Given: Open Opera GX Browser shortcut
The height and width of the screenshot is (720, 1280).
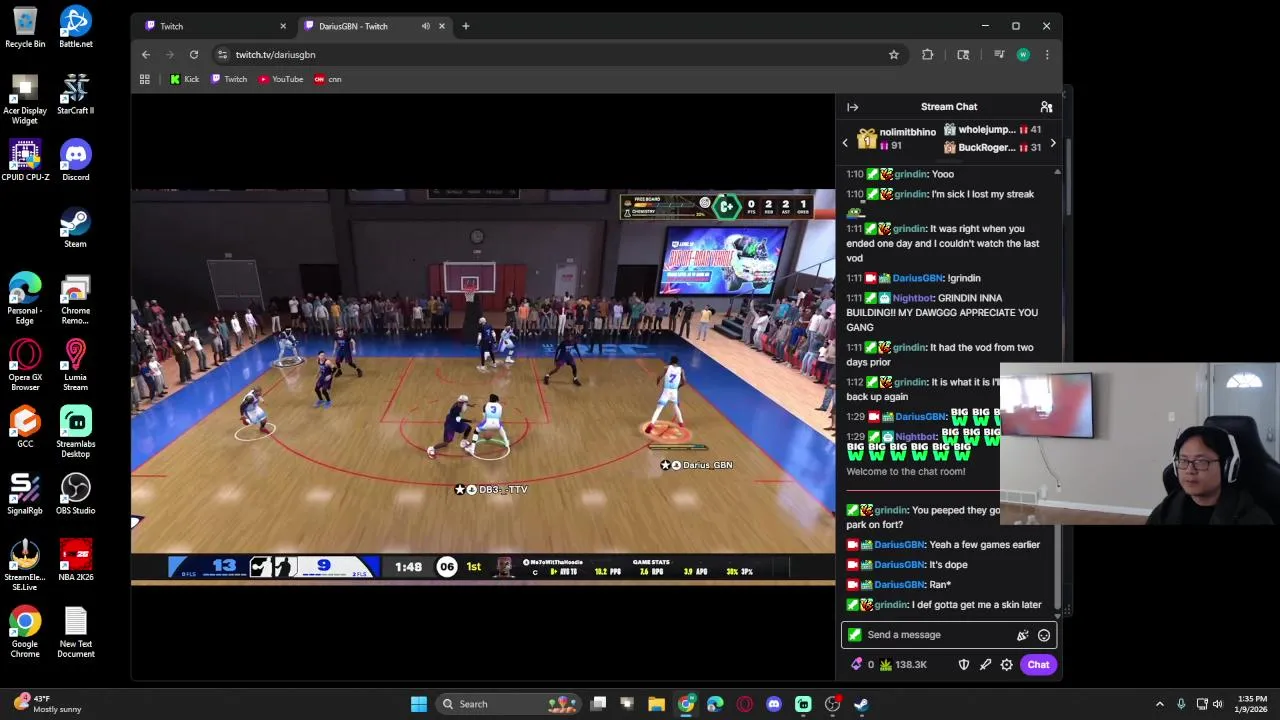Looking at the screenshot, I should pyautogui.click(x=25, y=366).
